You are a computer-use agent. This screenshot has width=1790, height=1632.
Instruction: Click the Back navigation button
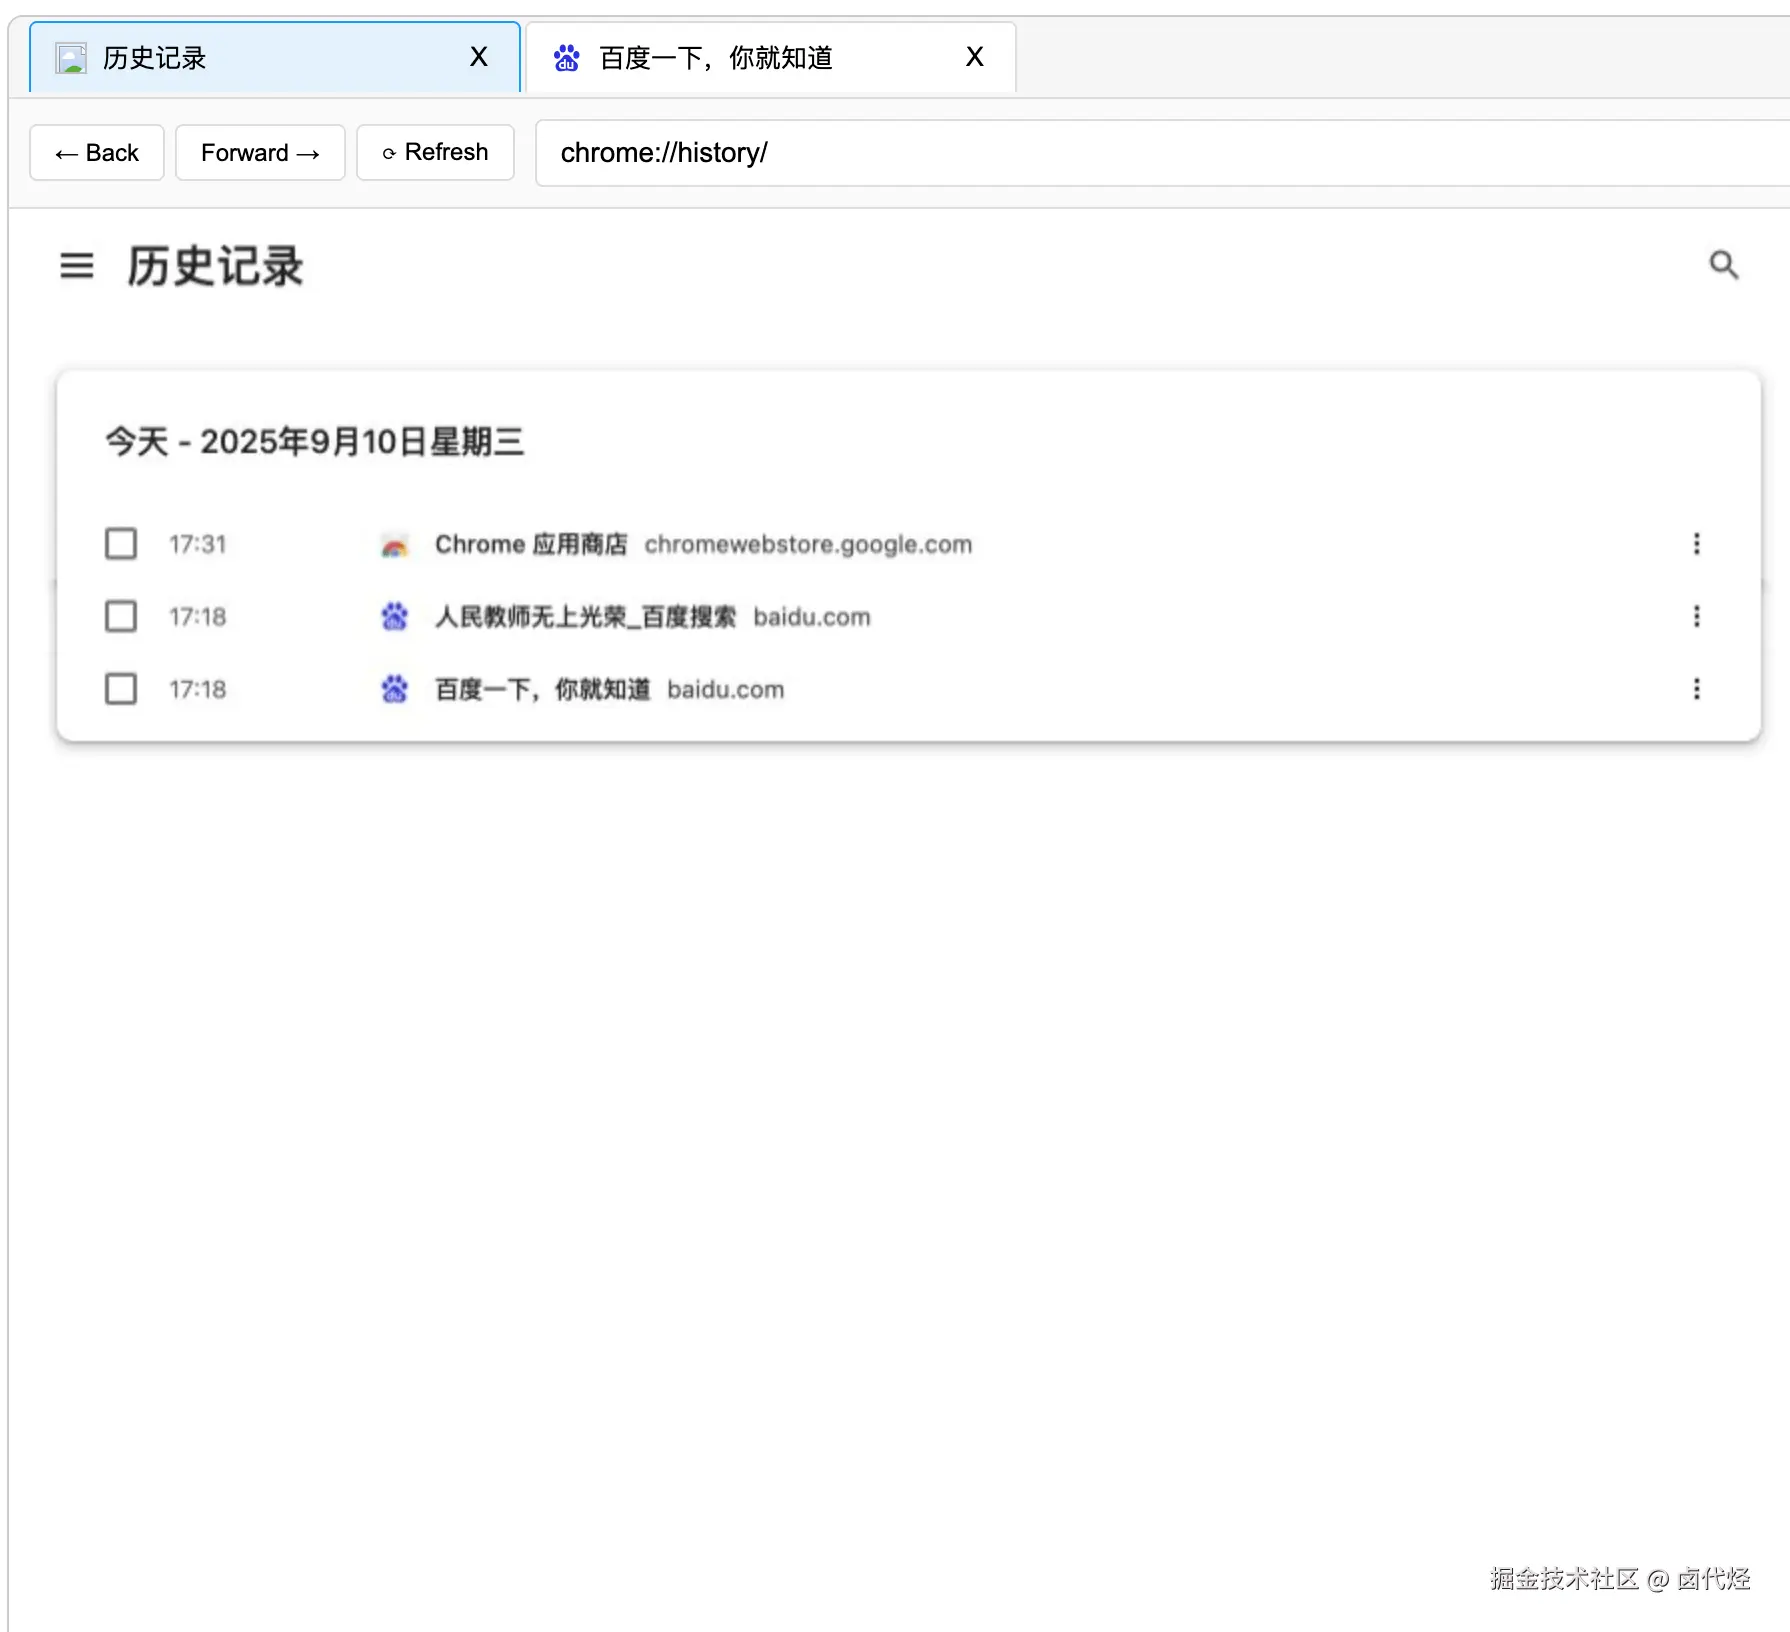(96, 153)
